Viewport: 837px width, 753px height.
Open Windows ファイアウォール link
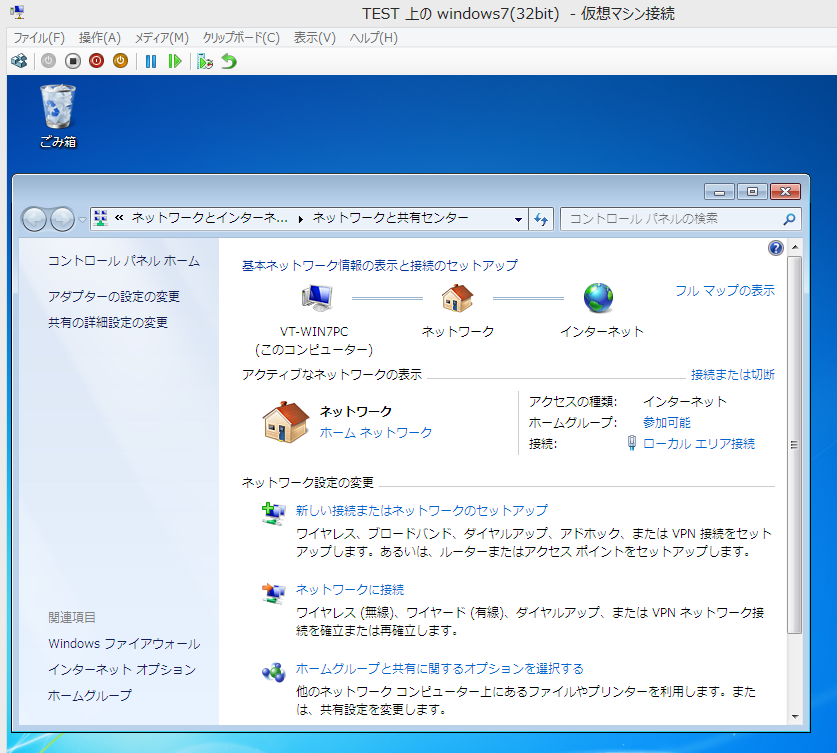pos(124,644)
